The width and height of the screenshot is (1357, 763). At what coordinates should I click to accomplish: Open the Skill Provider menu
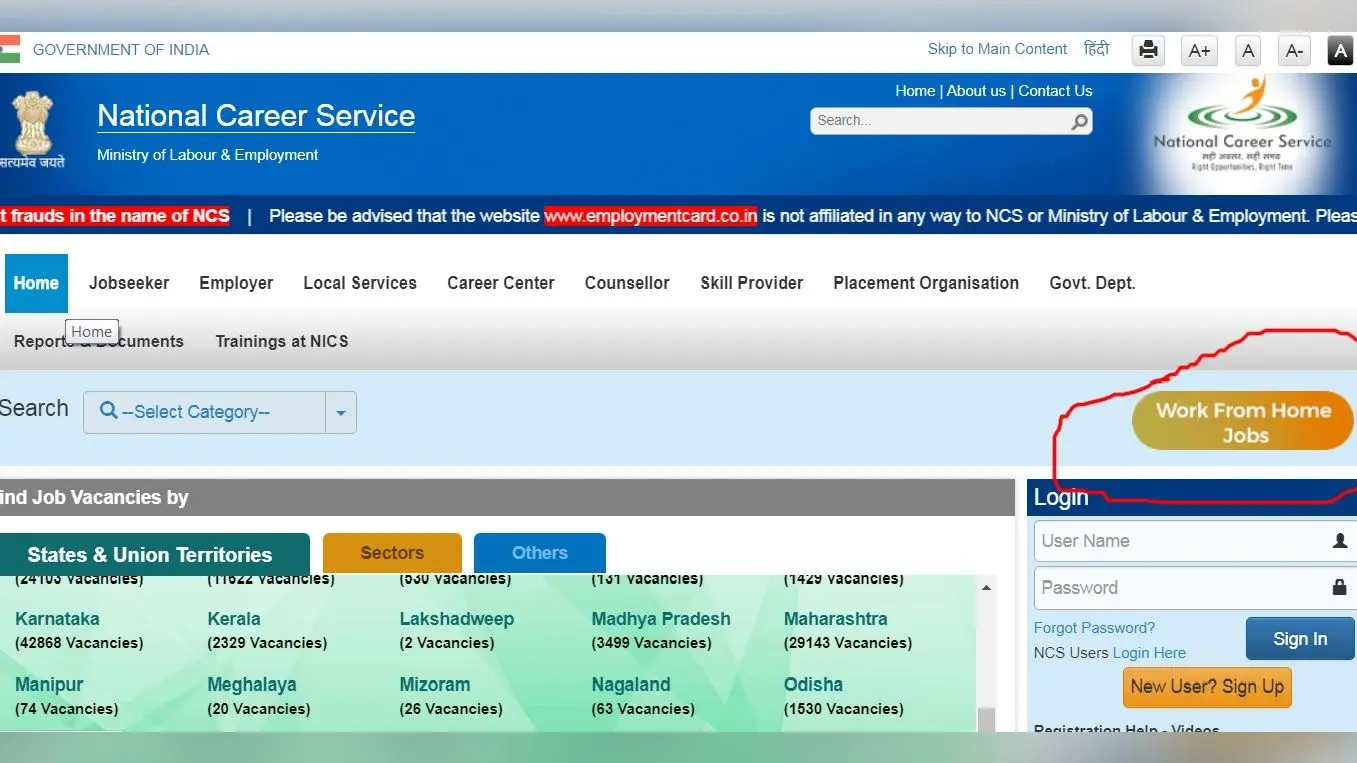pyautogui.click(x=752, y=283)
